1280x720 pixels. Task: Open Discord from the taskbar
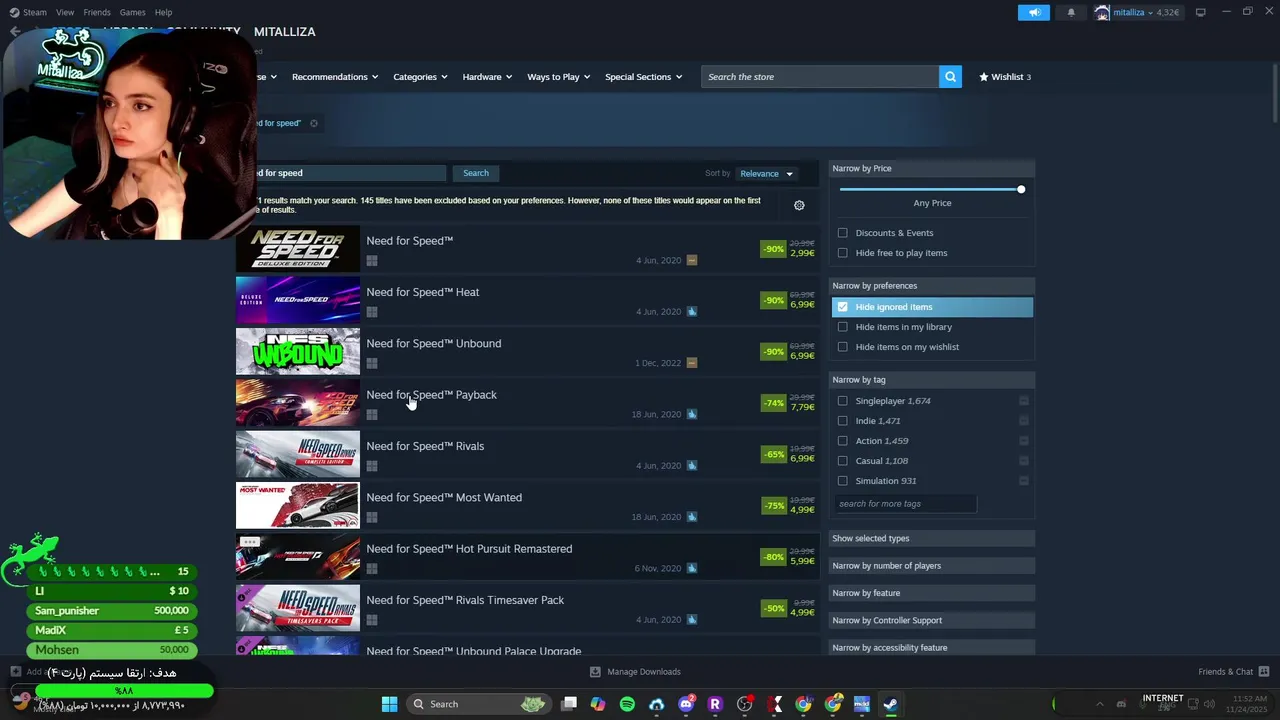pyautogui.click(x=686, y=704)
